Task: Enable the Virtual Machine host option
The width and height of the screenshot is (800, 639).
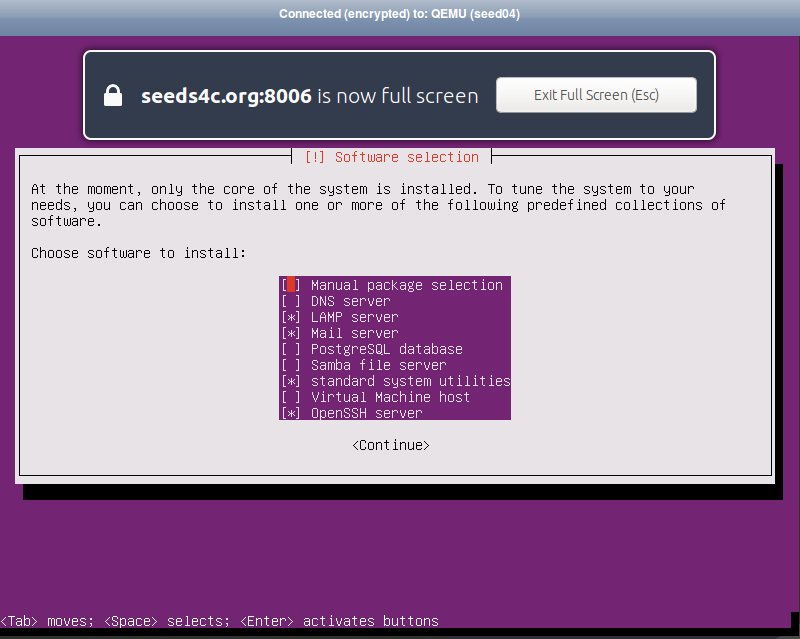Action: pos(291,397)
